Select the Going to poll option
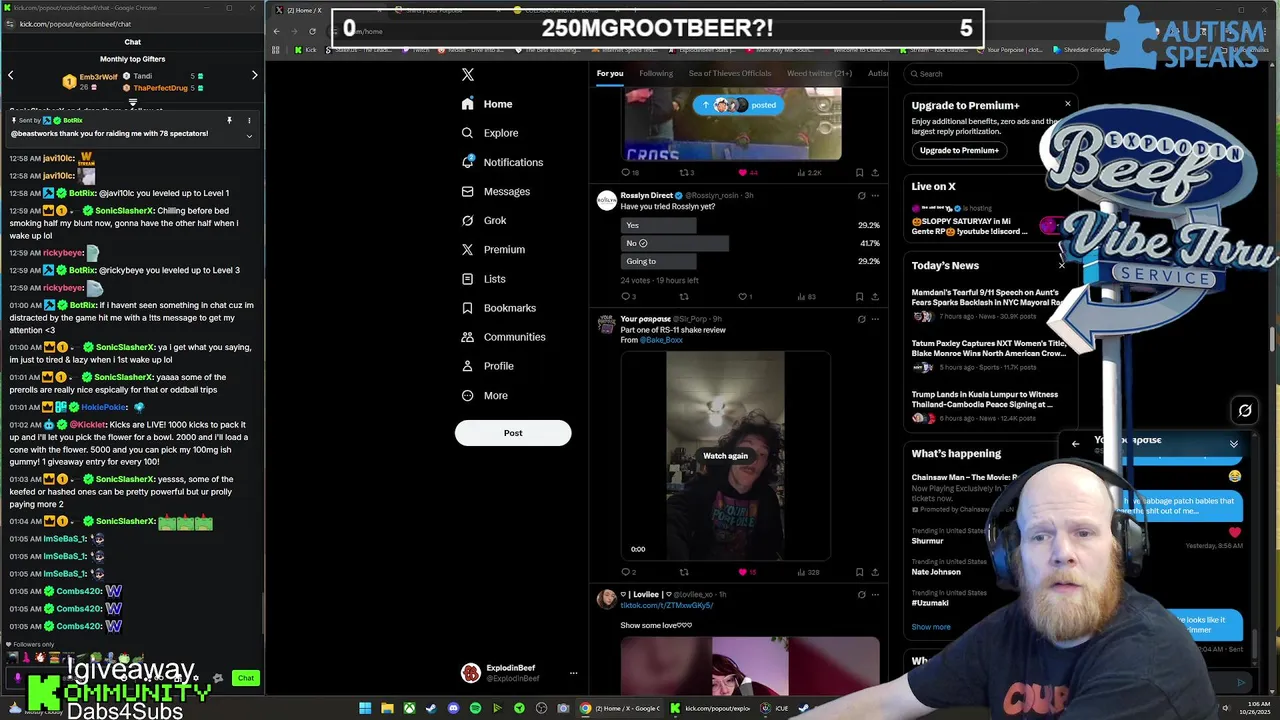 658,261
